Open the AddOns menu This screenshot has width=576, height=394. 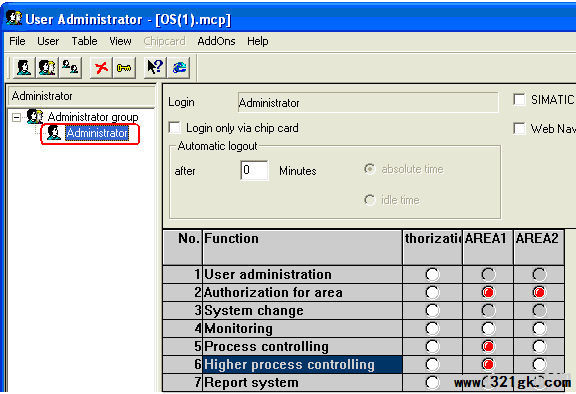click(216, 41)
